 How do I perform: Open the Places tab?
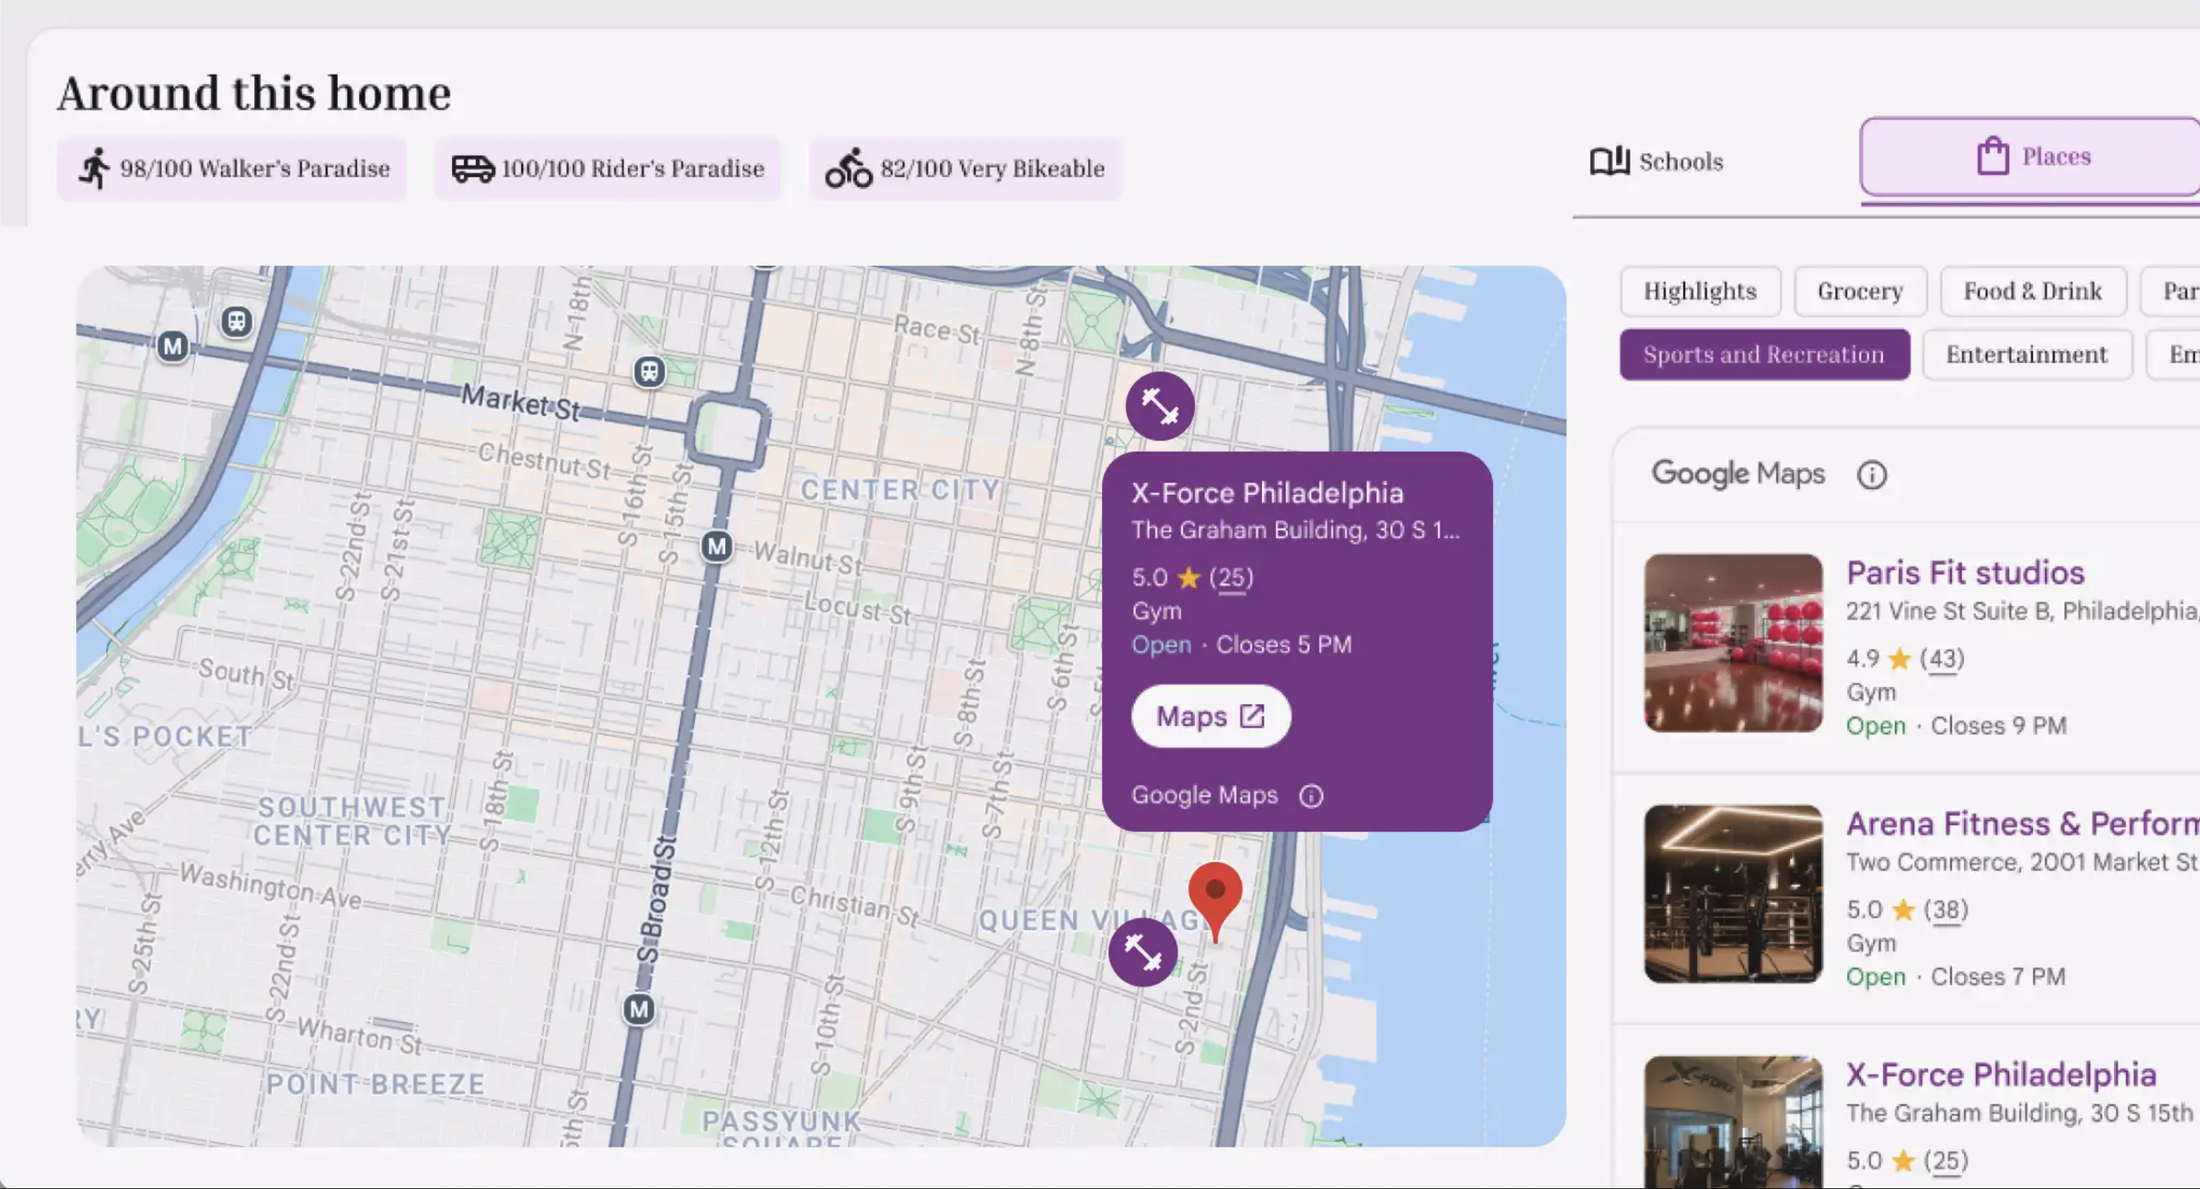pos(2030,157)
